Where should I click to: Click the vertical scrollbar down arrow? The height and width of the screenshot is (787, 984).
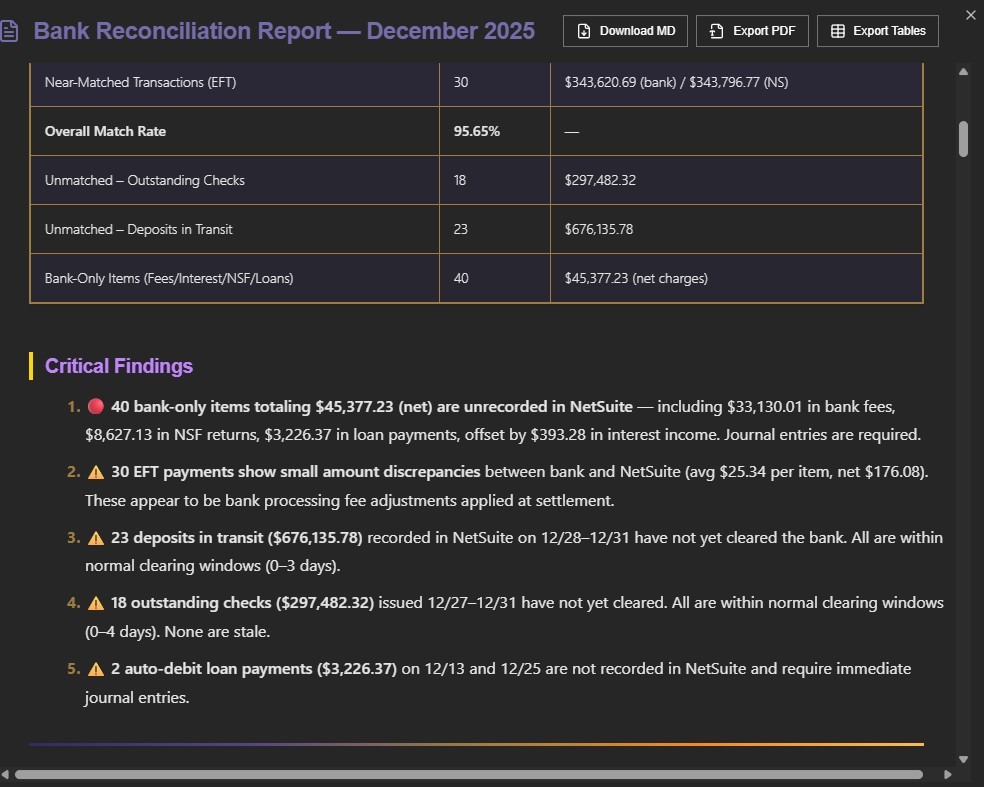tap(963, 759)
